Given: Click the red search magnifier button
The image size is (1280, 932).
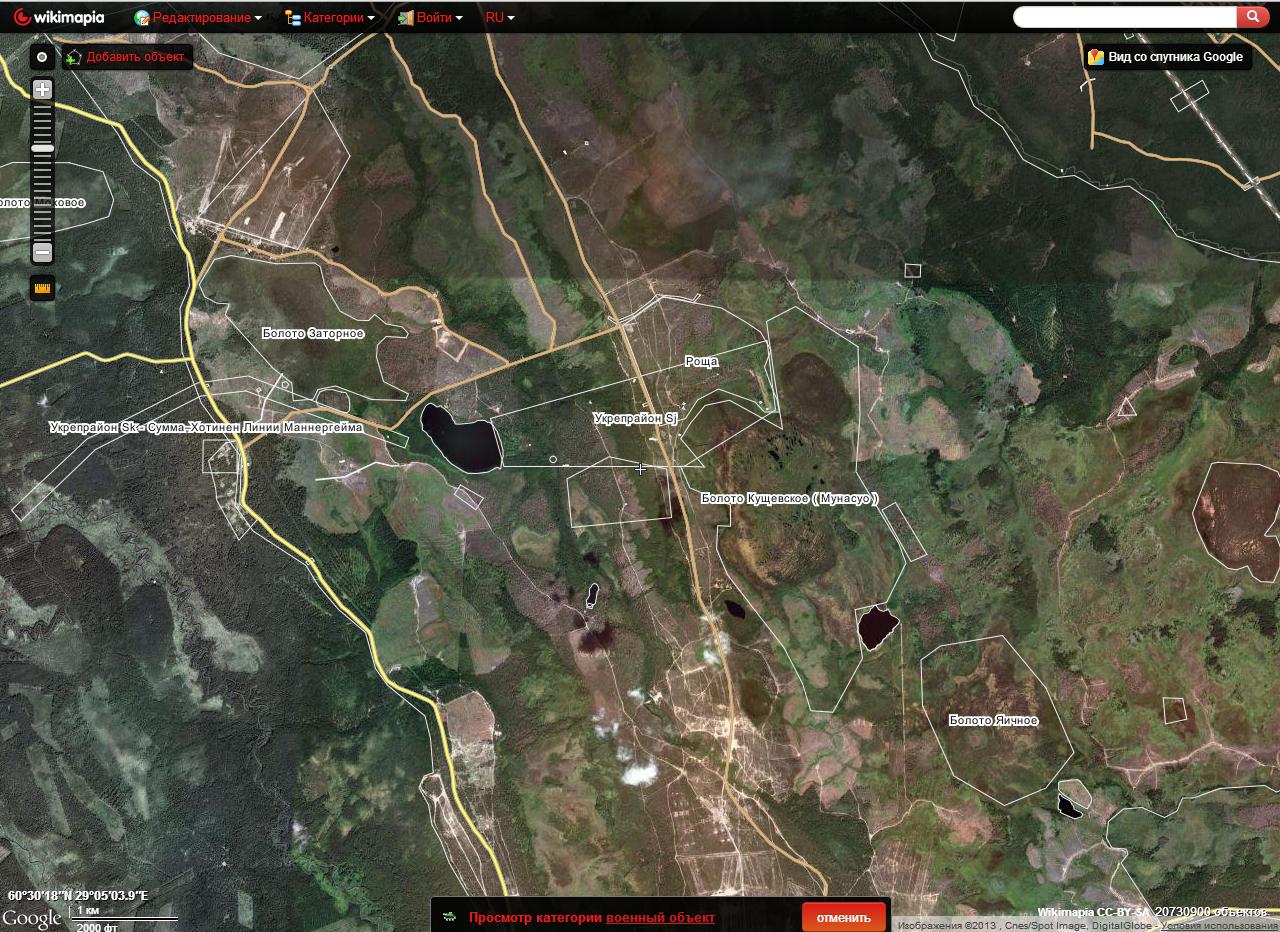Looking at the screenshot, I should point(1253,17).
